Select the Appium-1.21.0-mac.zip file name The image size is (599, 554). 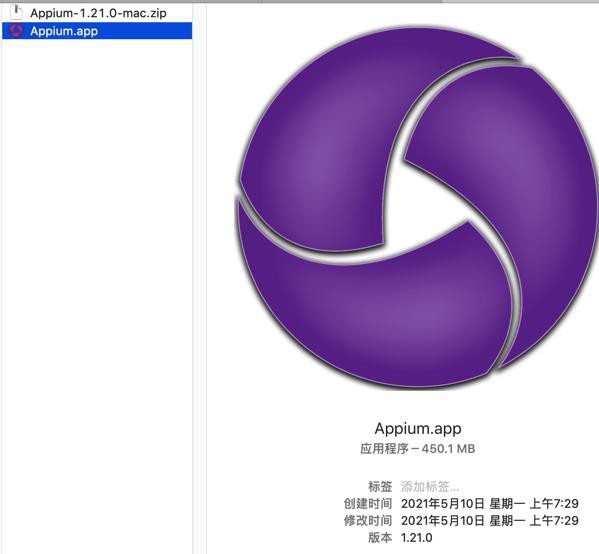[98, 13]
